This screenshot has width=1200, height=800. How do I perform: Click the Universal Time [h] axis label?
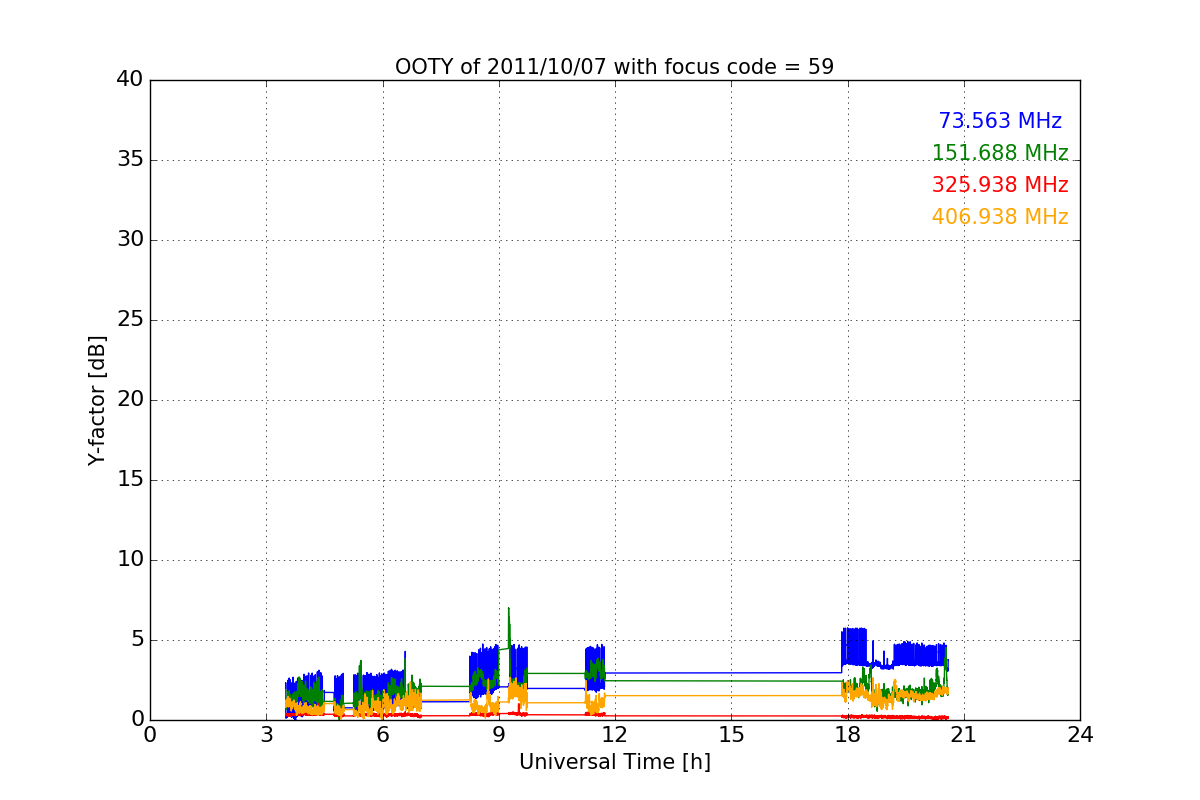[614, 762]
